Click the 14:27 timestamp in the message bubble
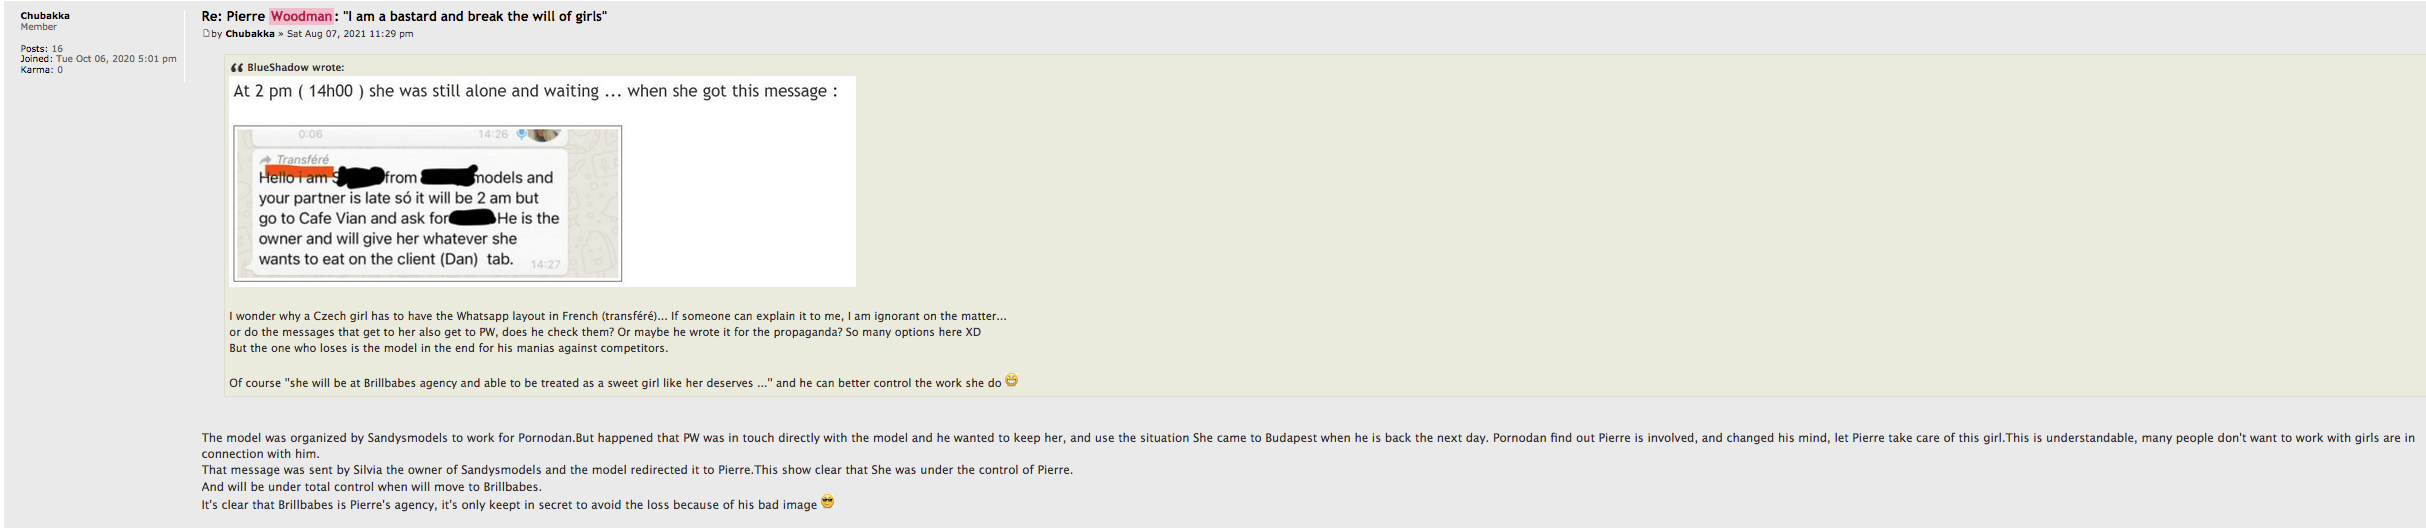This screenshot has height=529, width=2426. 546,264
